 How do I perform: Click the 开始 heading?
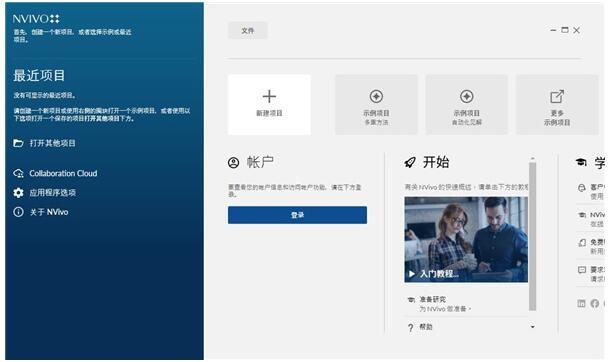pyautogui.click(x=436, y=162)
